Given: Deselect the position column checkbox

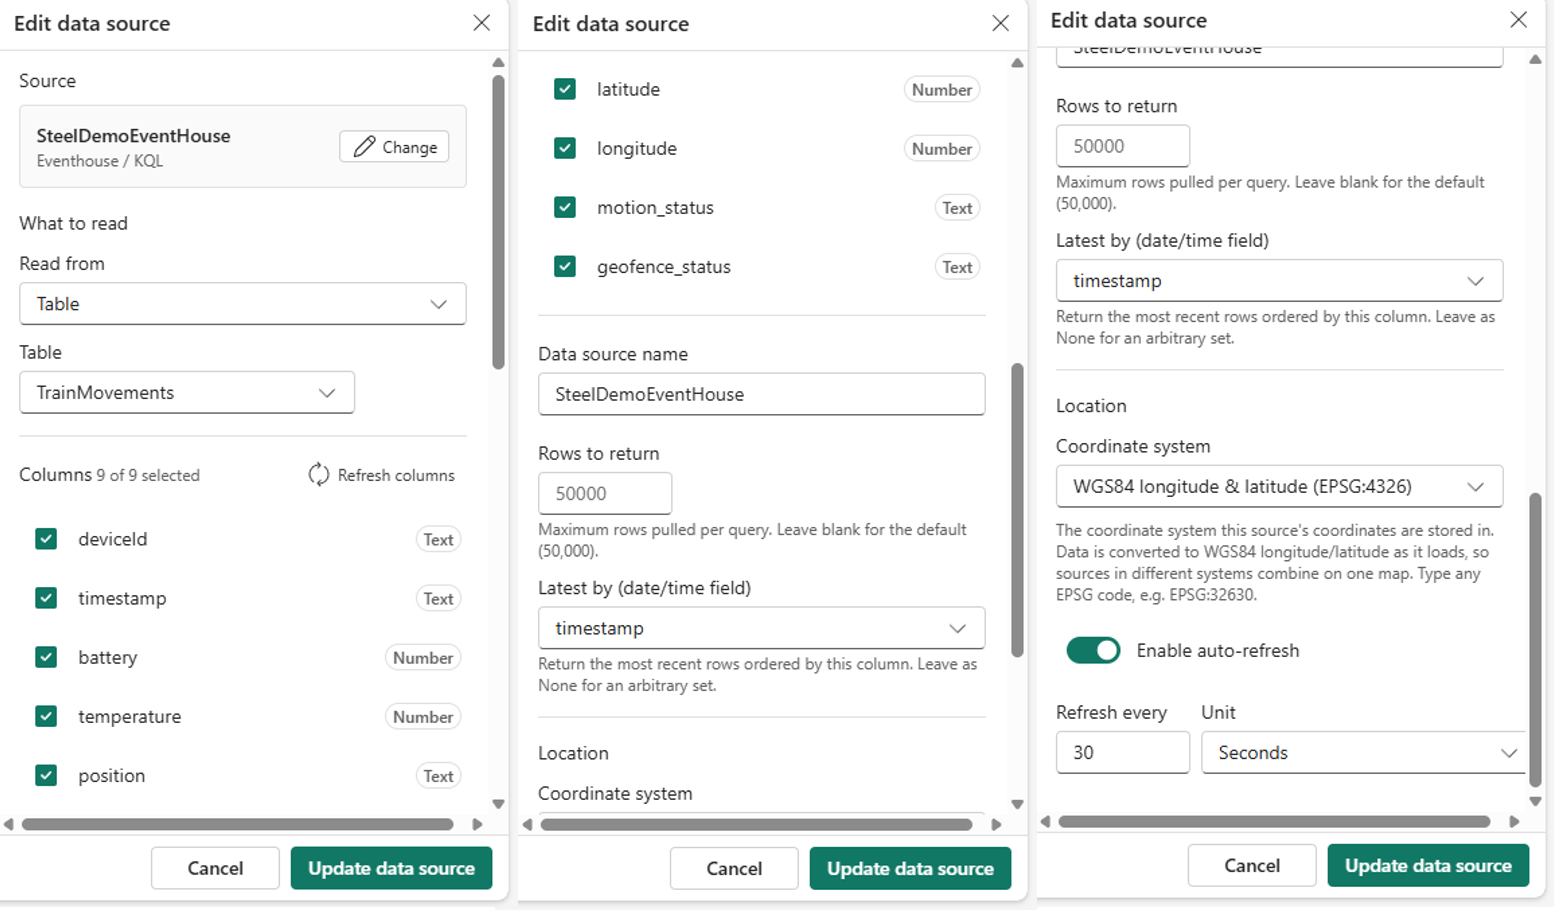Looking at the screenshot, I should pyautogui.click(x=46, y=775).
